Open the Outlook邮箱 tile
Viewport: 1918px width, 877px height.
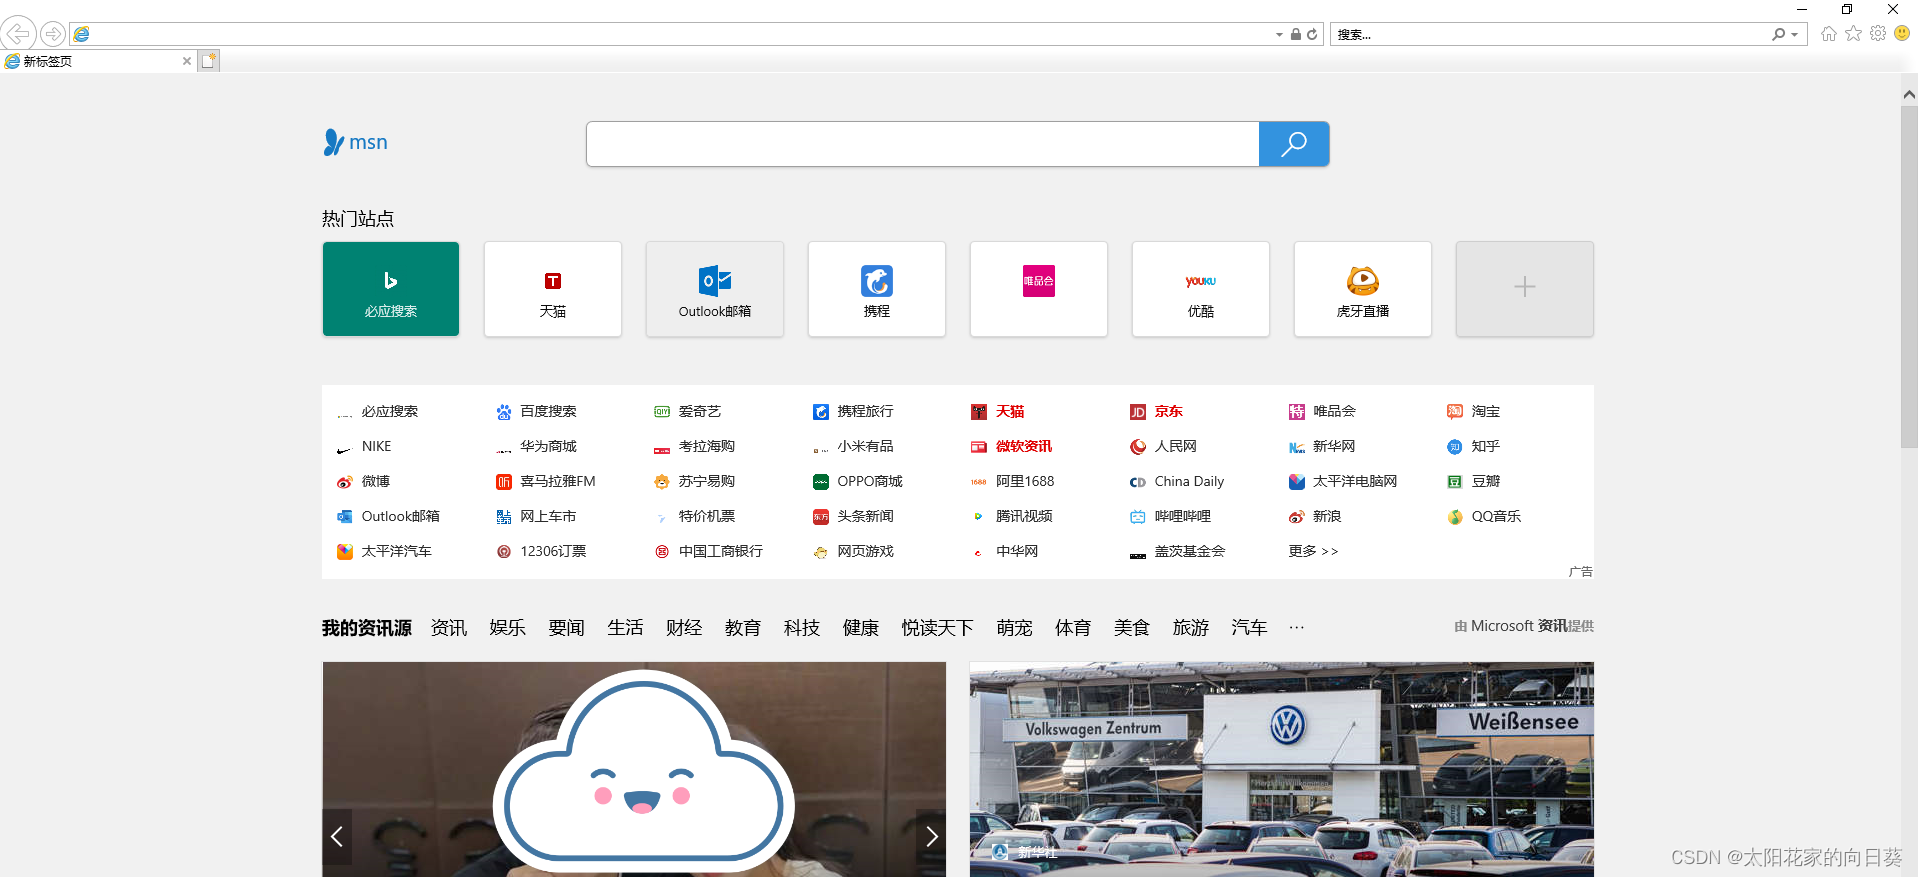coord(715,289)
